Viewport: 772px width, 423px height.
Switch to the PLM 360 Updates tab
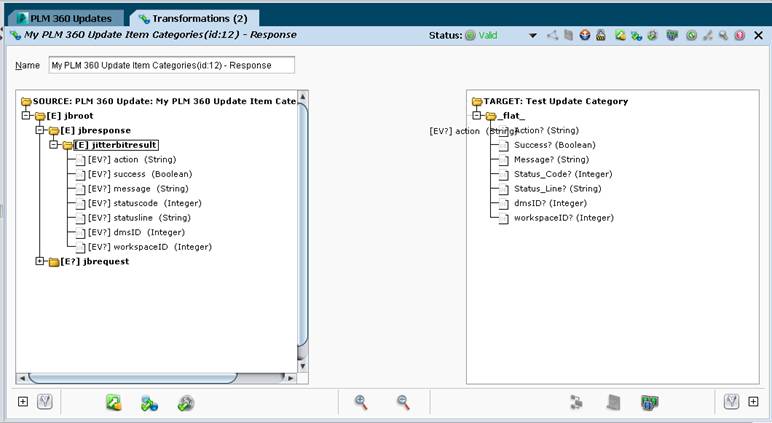[64, 18]
